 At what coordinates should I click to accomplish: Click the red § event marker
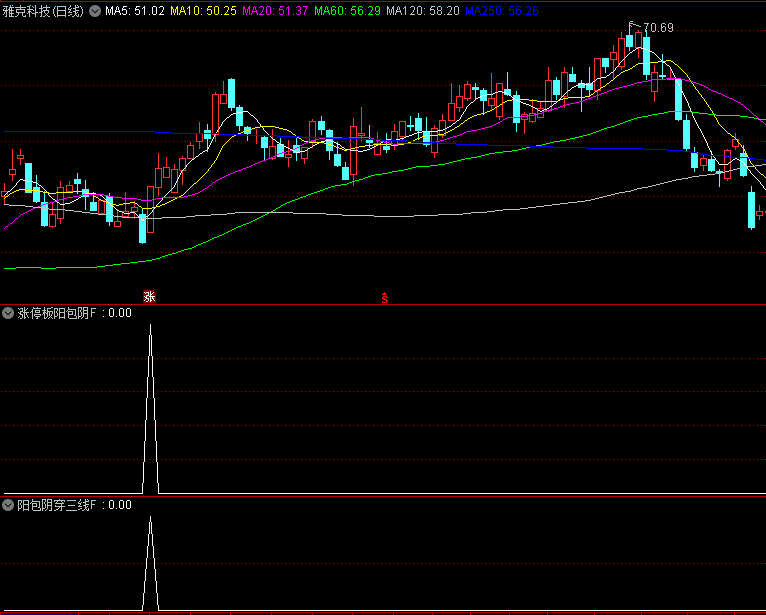coord(383,297)
